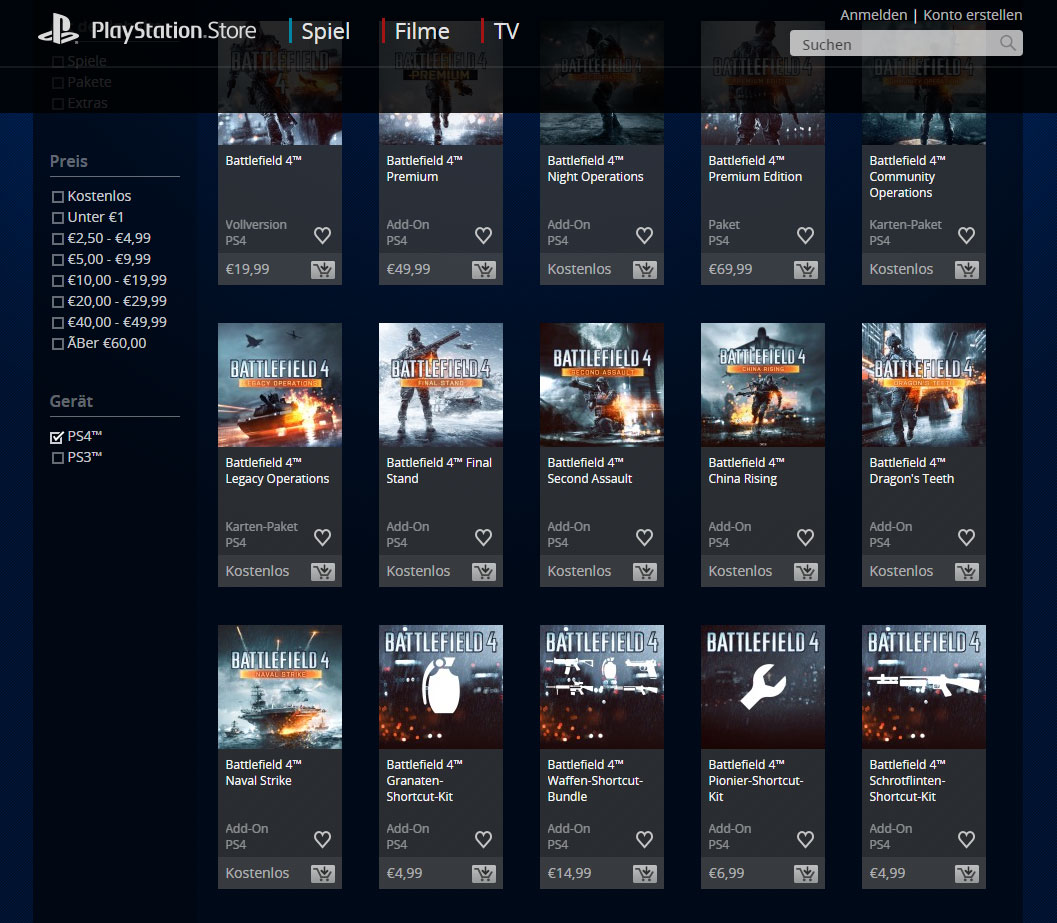Uncheck the PS4 device filter
The width and height of the screenshot is (1057, 923).
[x=58, y=437]
